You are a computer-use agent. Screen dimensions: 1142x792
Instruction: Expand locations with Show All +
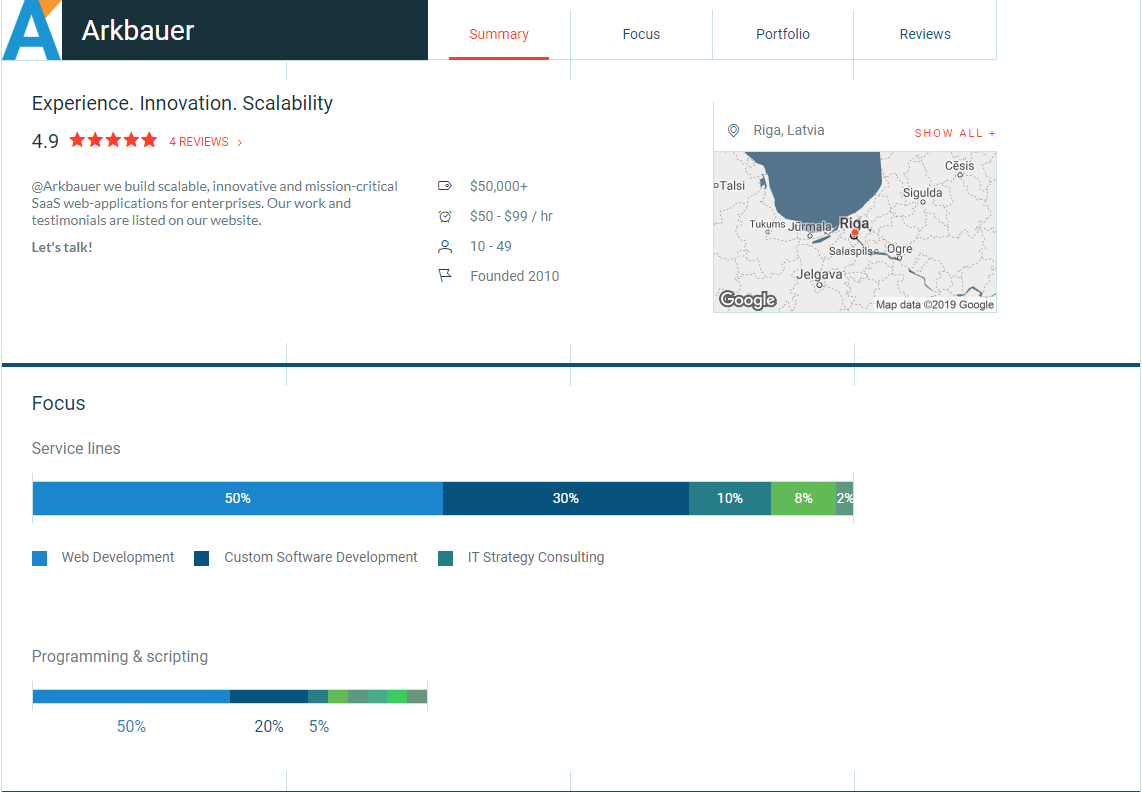click(x=955, y=133)
